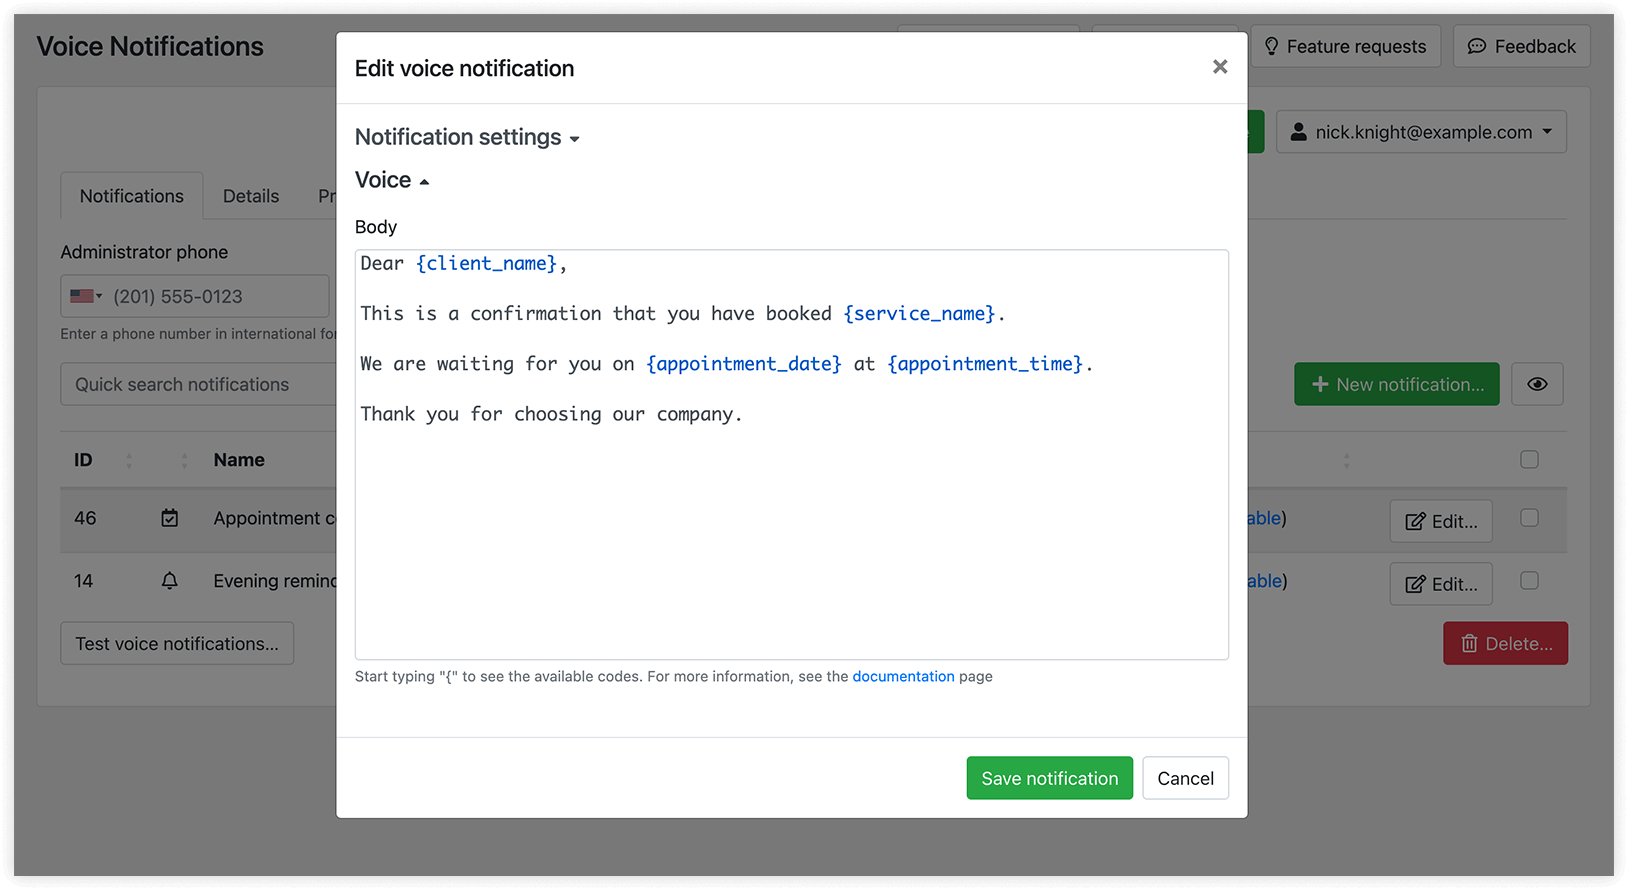Open Test voice notifications dialog
This screenshot has height=890, width=1628.
[177, 643]
